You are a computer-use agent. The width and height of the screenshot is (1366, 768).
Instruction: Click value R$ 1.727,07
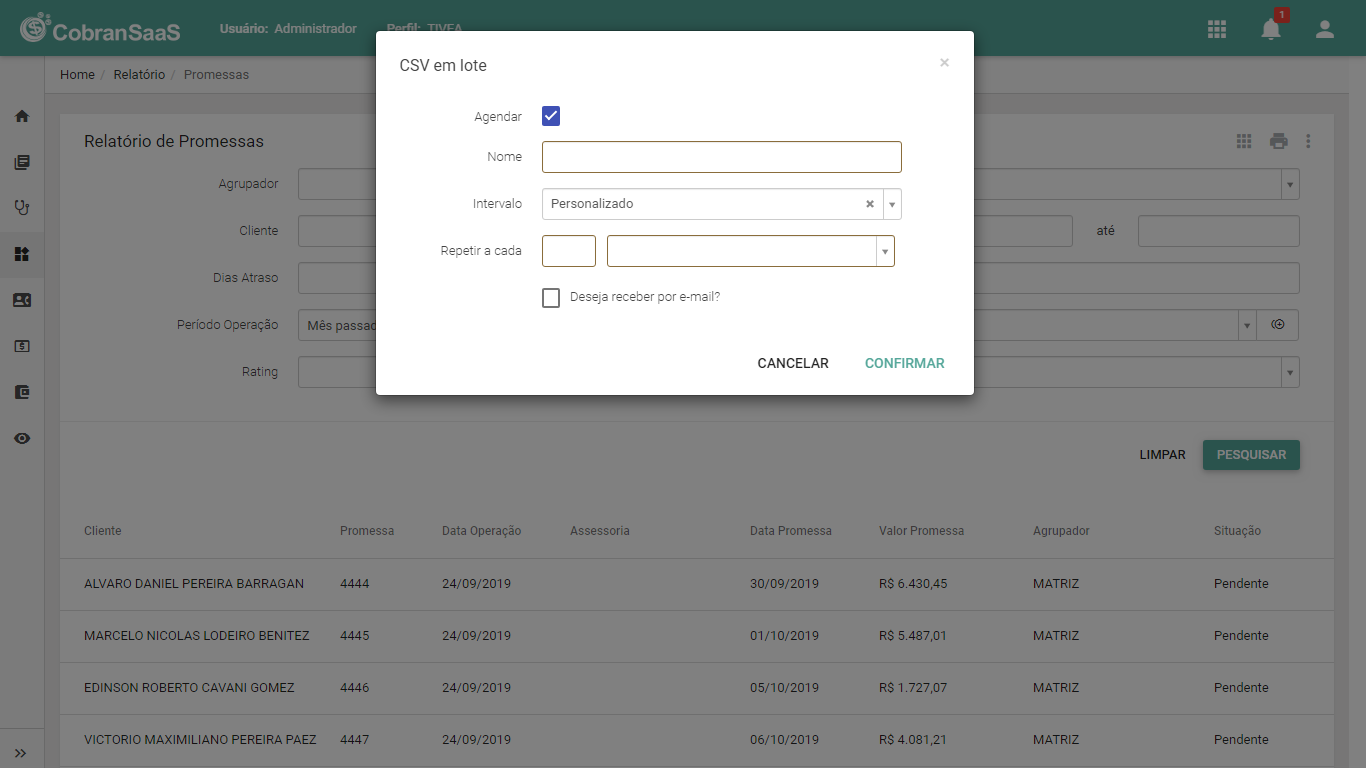coord(913,688)
